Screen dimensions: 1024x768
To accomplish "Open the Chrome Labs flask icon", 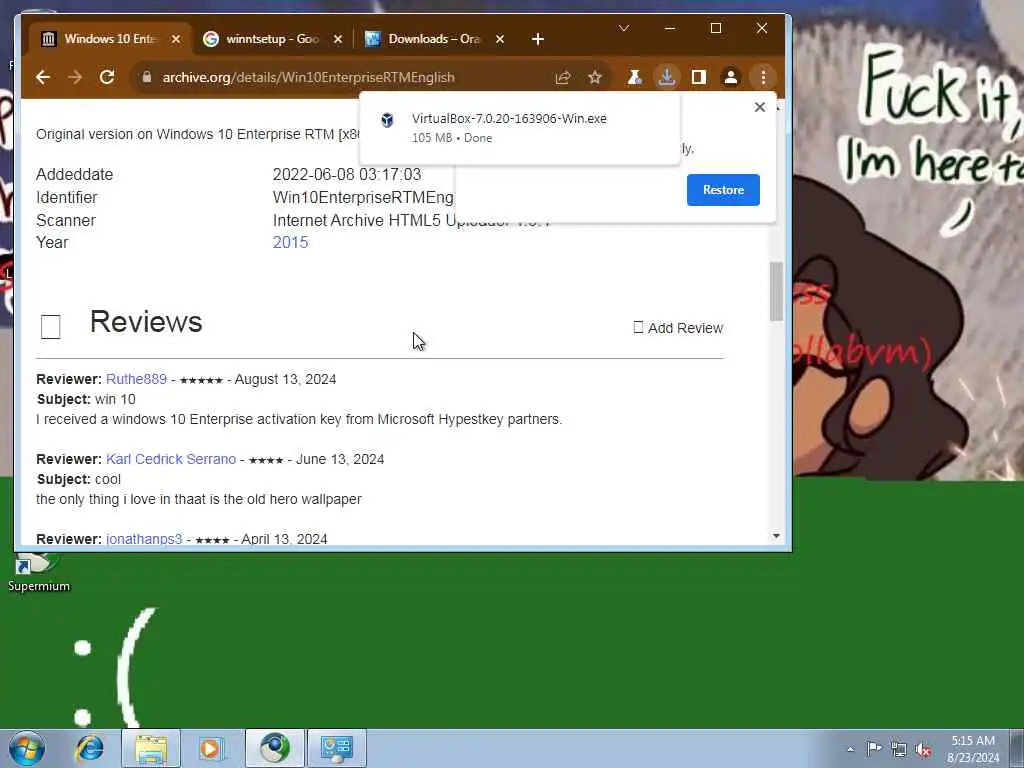I will [x=634, y=77].
